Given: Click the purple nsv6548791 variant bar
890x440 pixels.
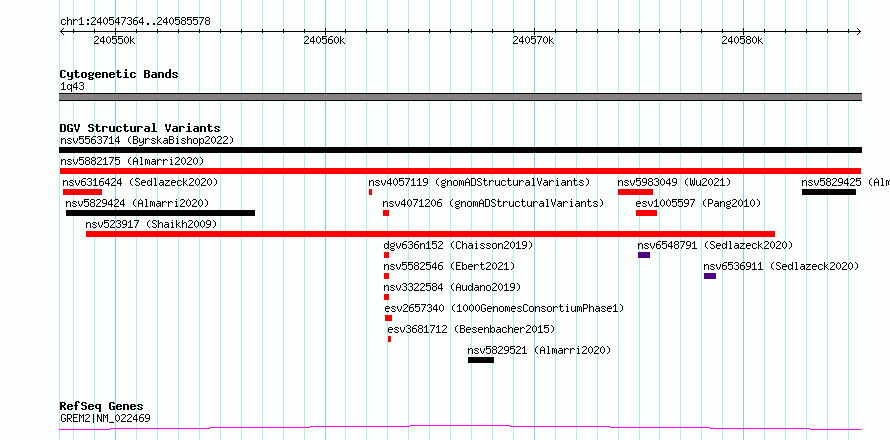Looking at the screenshot, I should pyautogui.click(x=644, y=255).
